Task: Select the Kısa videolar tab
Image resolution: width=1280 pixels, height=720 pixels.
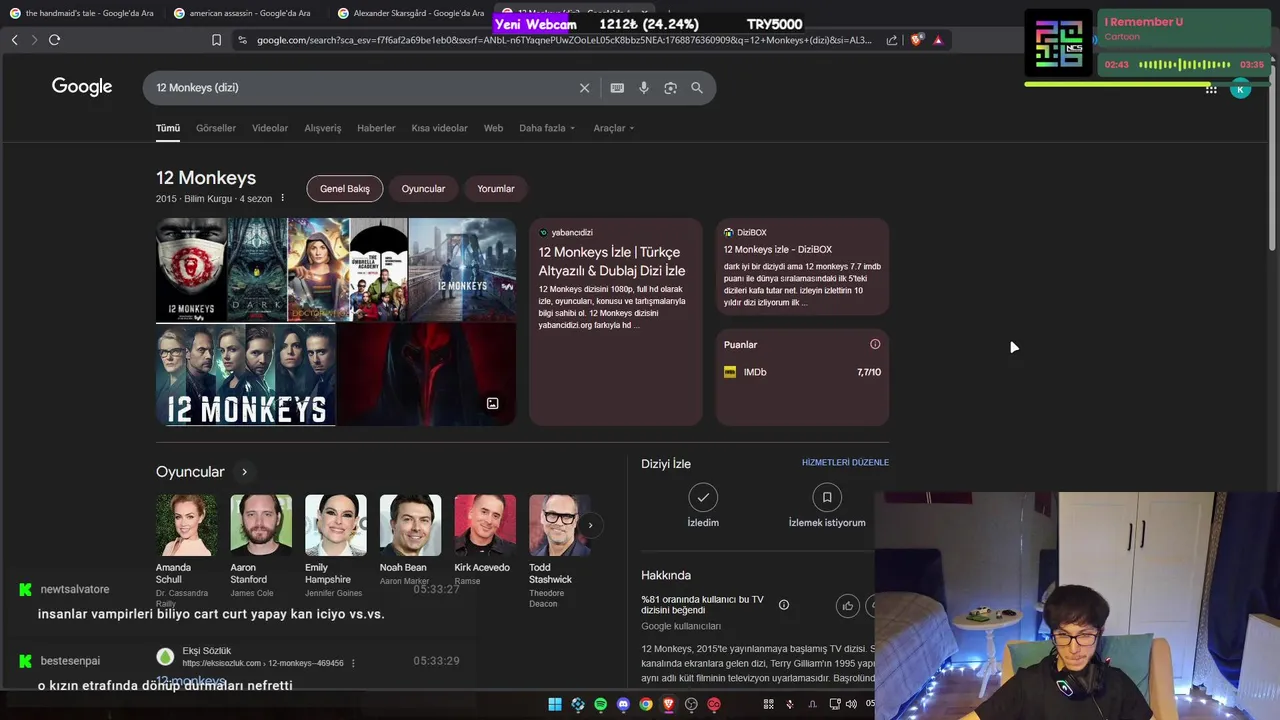Action: (439, 128)
